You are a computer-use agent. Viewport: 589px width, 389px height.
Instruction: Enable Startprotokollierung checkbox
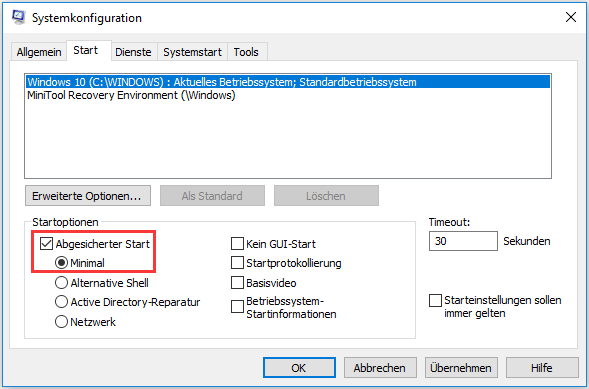coord(237,263)
